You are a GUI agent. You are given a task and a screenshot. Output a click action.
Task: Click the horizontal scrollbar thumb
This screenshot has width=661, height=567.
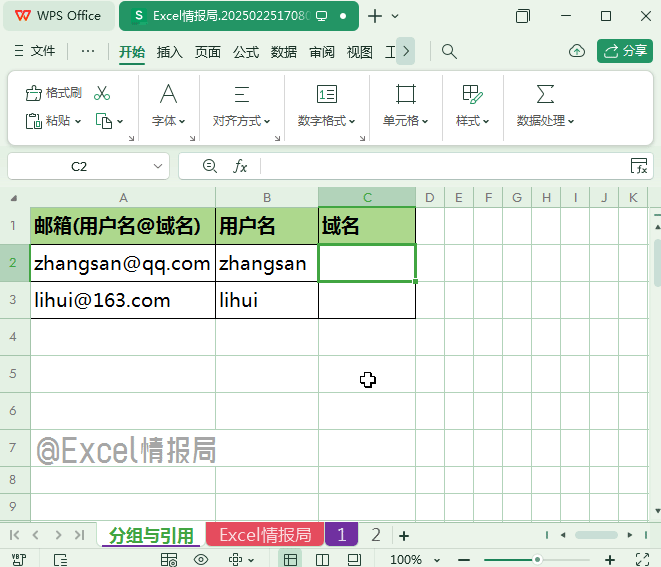[x=596, y=535]
